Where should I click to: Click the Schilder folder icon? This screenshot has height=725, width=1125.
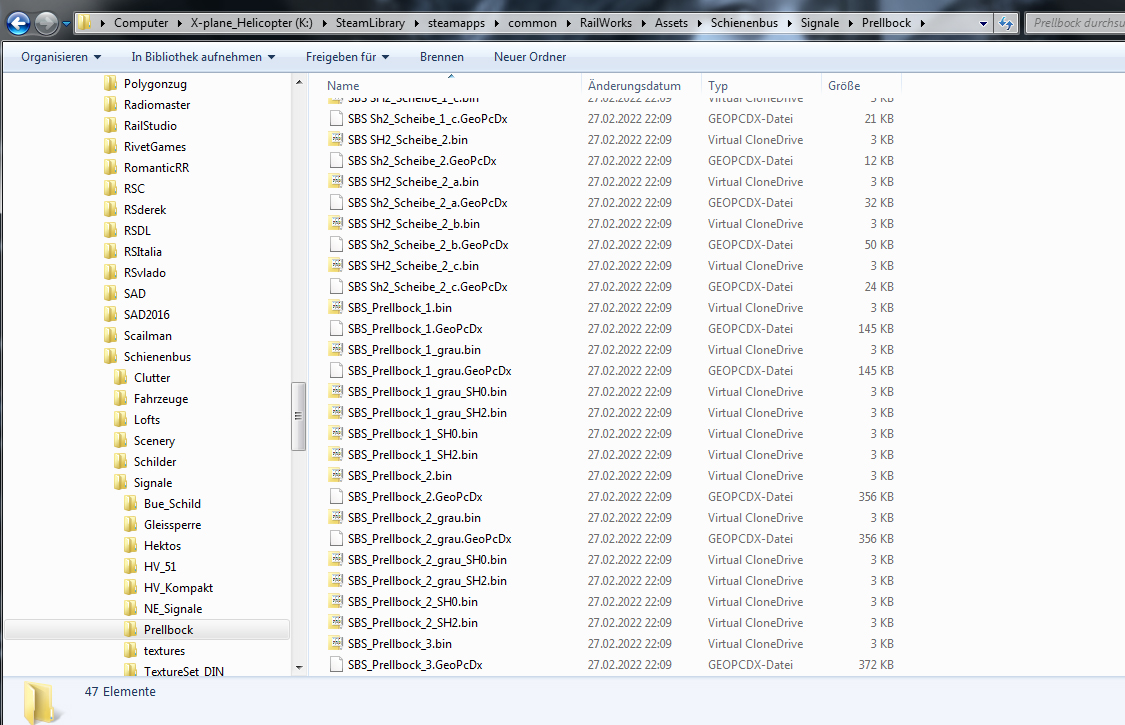pyautogui.click(x=121, y=462)
